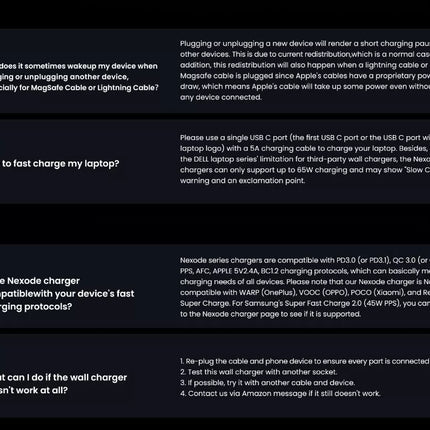The width and height of the screenshot is (430, 430).
Task: Click the text 'warning and an exclamation point.'
Action: pyautogui.click(x=242, y=181)
